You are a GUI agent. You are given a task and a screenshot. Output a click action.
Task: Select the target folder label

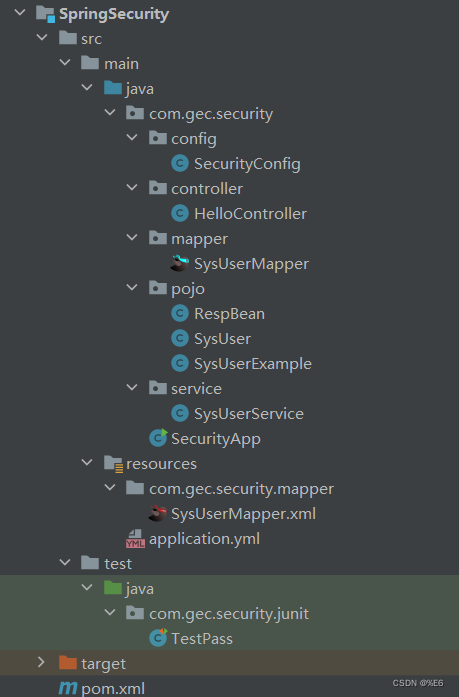click(104, 664)
